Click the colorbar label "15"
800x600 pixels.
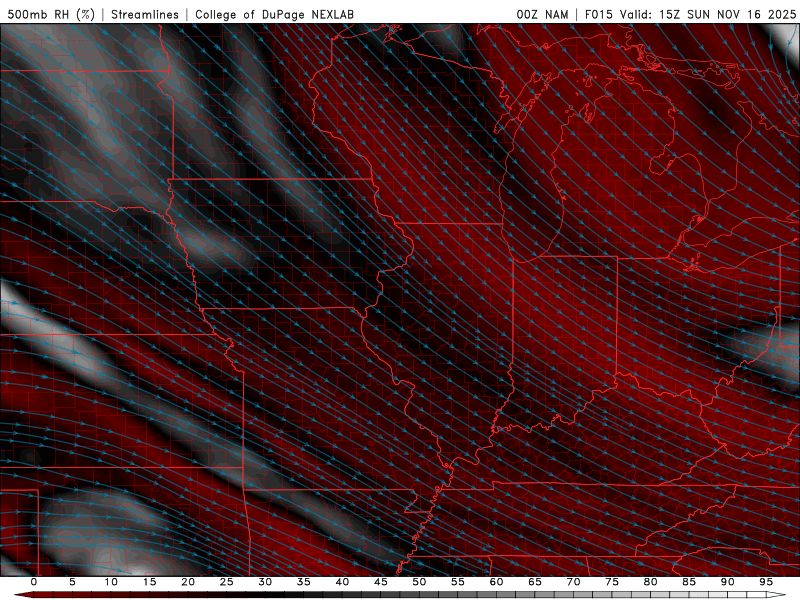point(149,582)
